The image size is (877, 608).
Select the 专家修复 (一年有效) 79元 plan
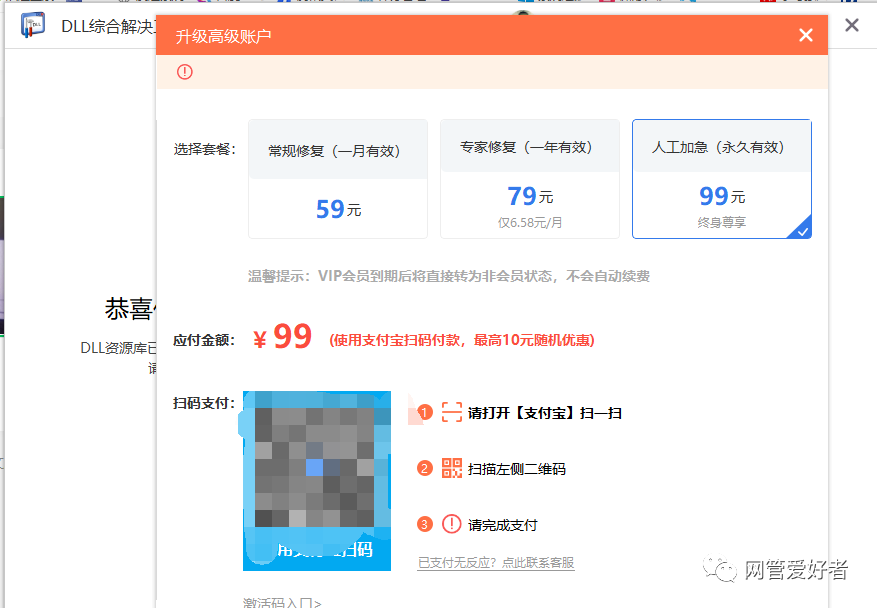point(530,179)
